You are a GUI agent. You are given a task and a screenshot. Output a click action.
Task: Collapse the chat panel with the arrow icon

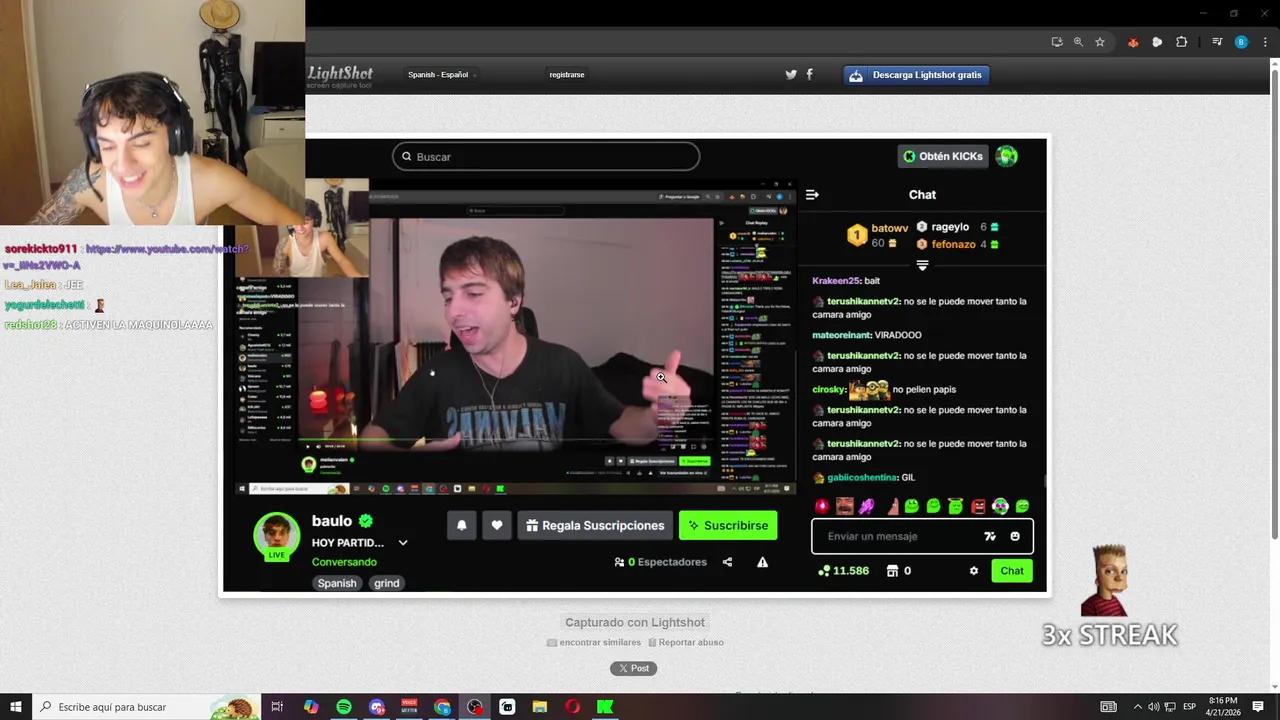812,195
